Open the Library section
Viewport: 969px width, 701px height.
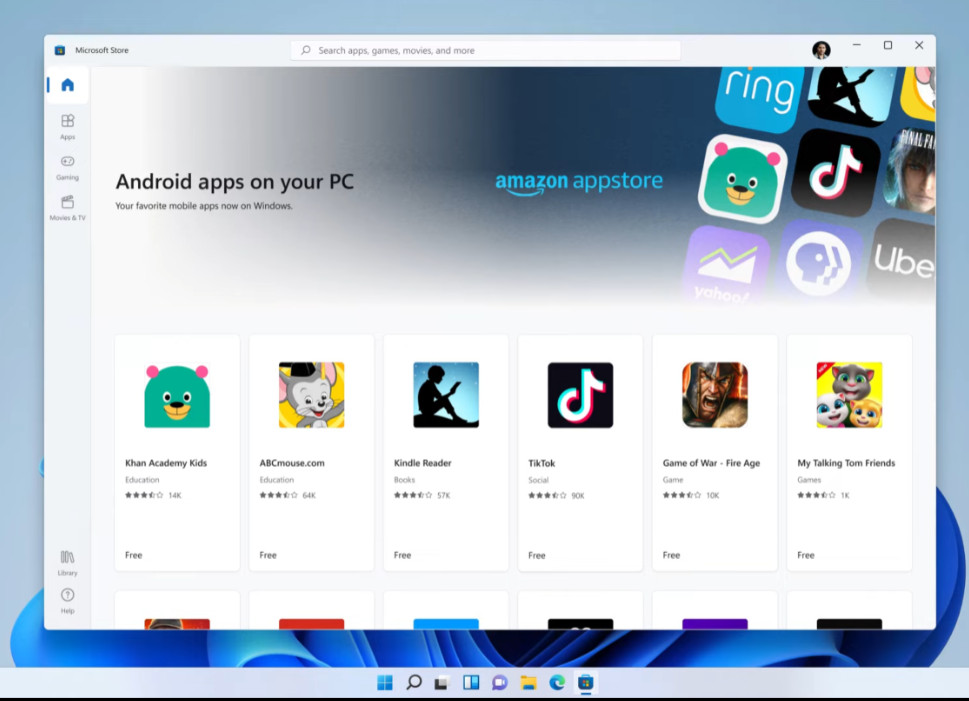(x=67, y=563)
